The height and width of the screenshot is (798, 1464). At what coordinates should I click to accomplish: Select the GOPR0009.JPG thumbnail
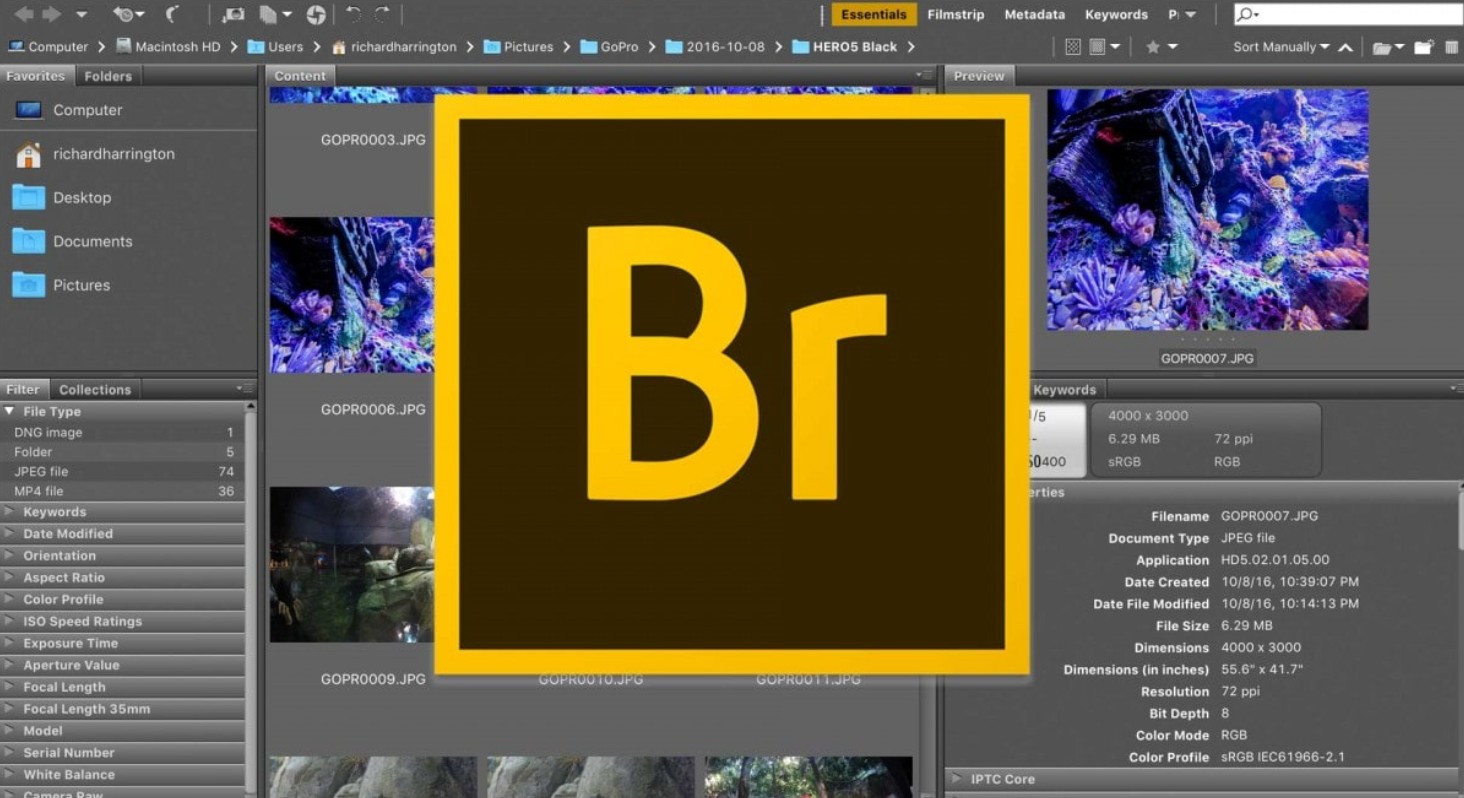pos(352,565)
